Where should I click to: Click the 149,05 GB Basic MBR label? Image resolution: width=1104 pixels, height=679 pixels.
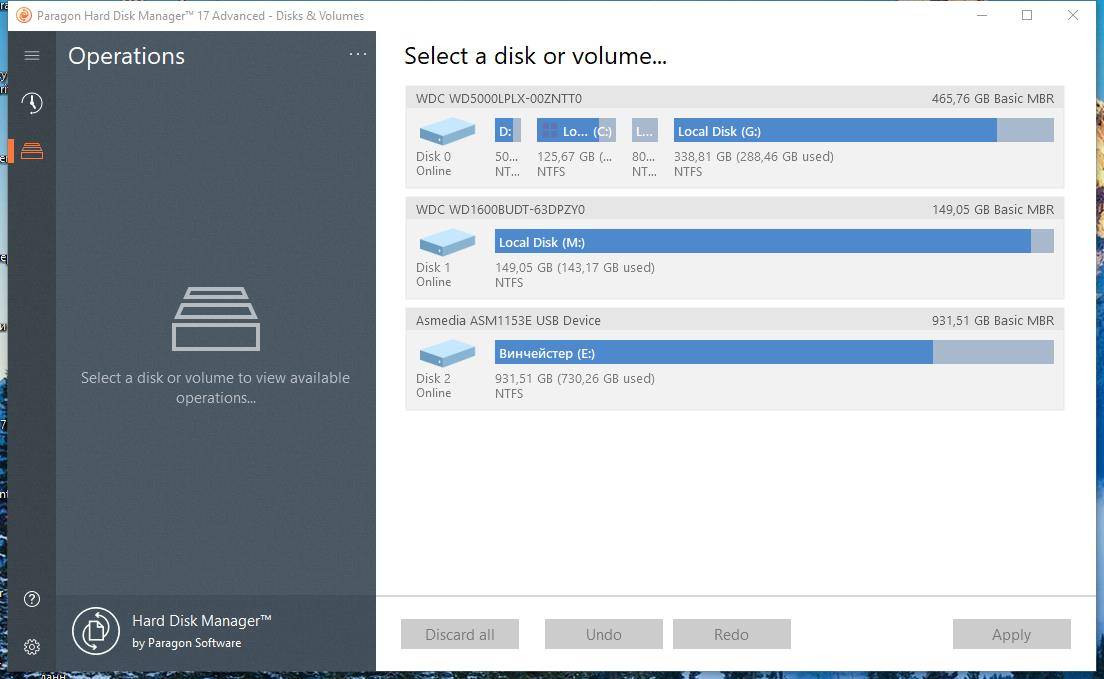point(993,209)
